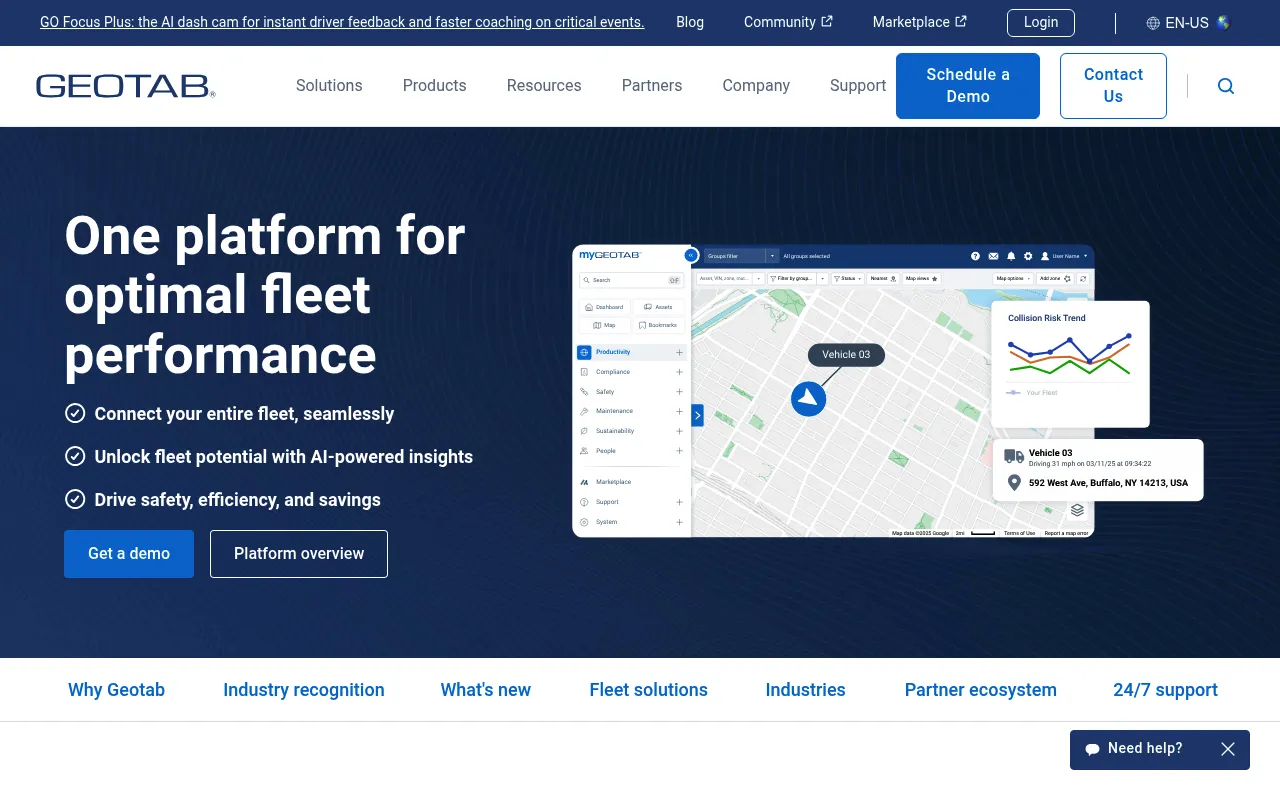Click the notification bell in MyGeotab preview
The image size is (1280, 800).
click(x=1011, y=256)
